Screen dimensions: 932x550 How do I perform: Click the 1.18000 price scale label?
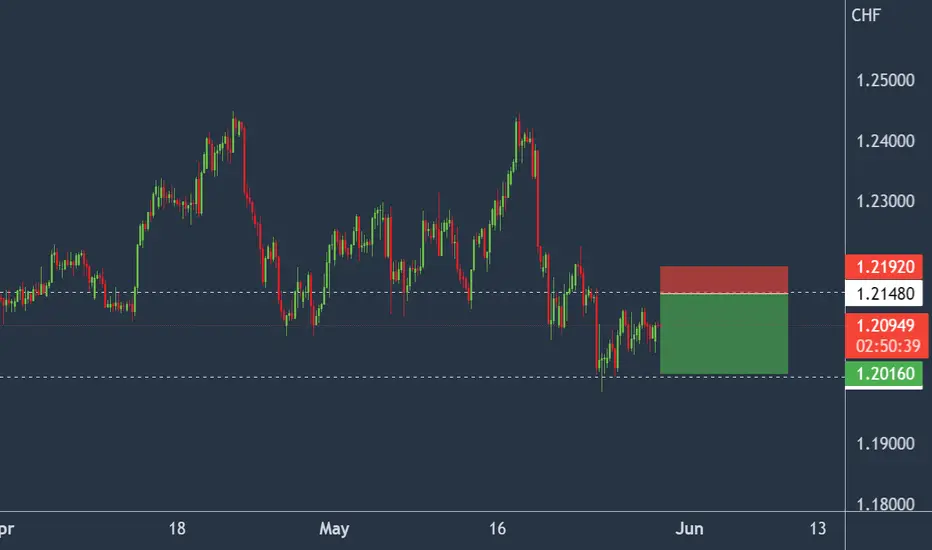885,504
